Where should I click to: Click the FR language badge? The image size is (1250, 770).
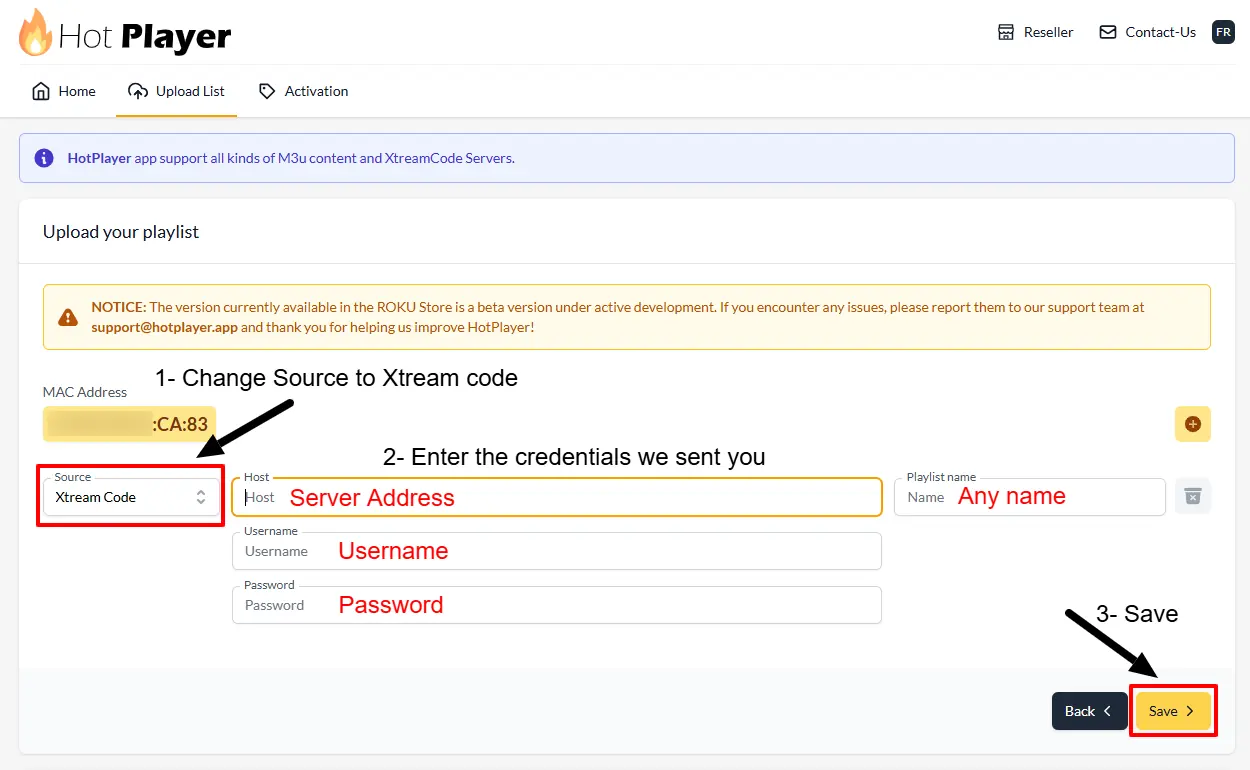click(1223, 32)
